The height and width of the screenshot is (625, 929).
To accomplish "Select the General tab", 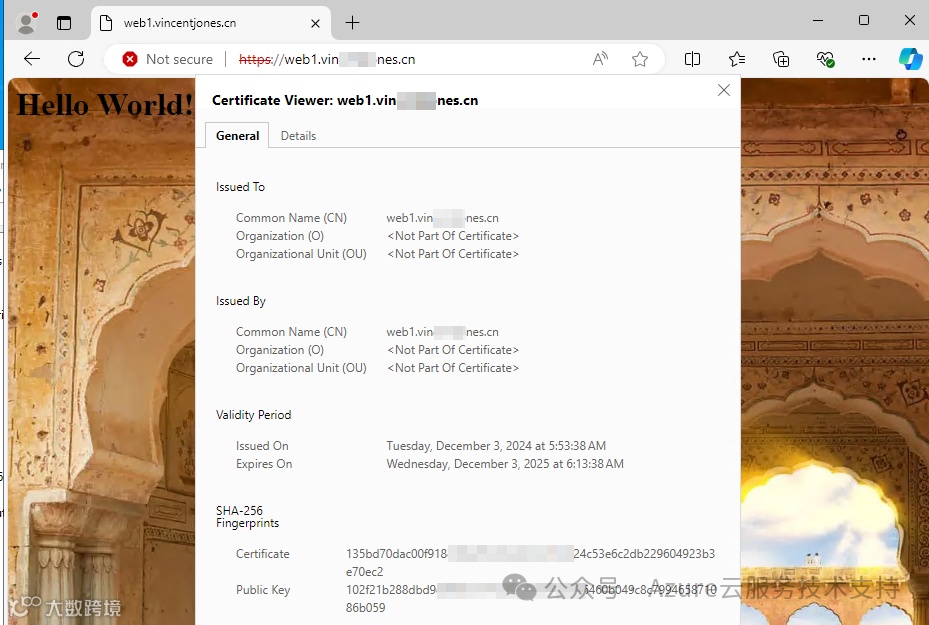I will point(237,136).
